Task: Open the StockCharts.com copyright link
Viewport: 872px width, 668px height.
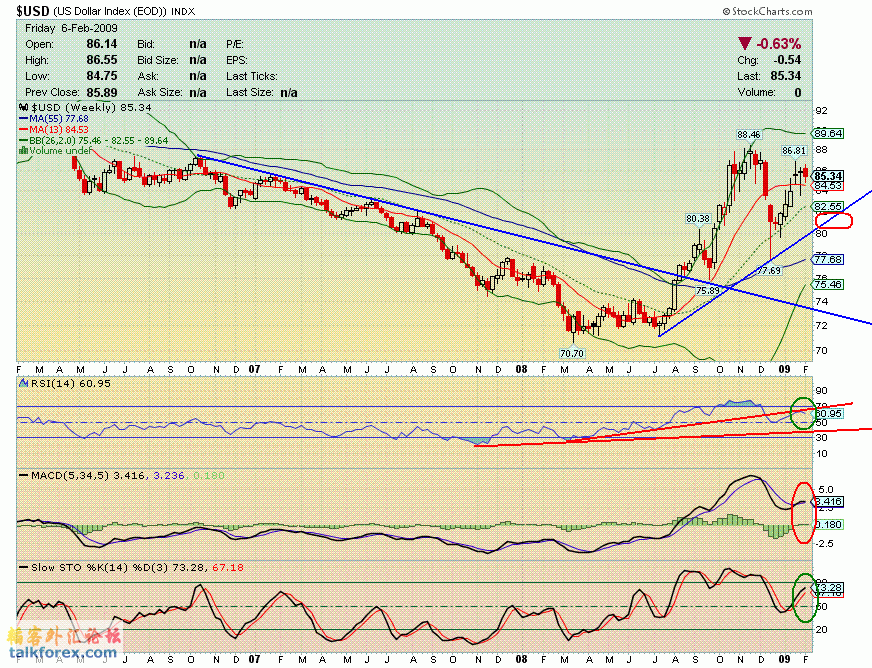Action: [767, 11]
